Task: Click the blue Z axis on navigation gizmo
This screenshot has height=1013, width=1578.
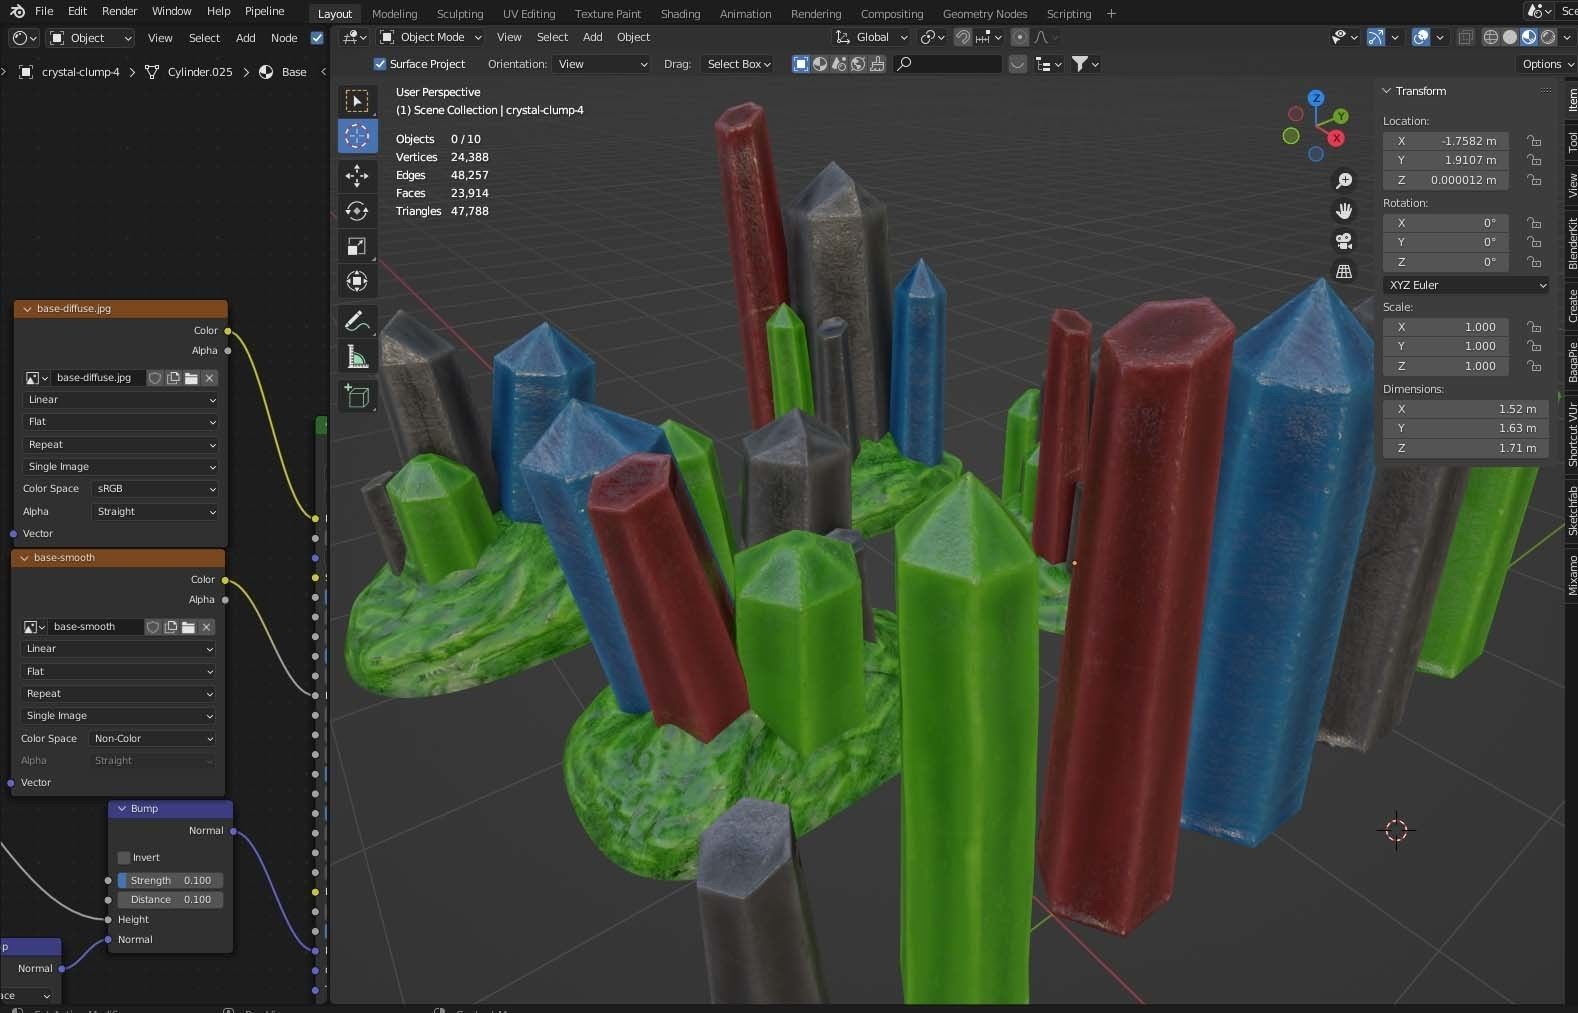Action: point(1316,98)
